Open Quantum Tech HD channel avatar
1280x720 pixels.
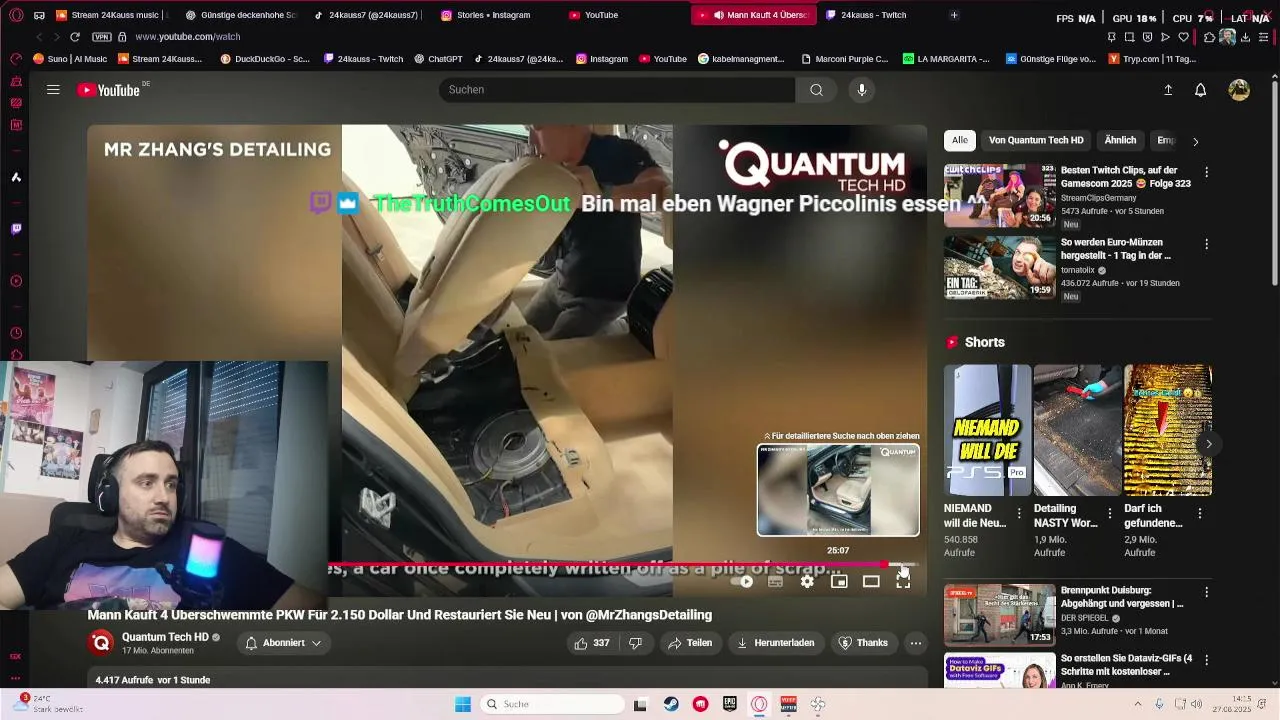pos(101,643)
